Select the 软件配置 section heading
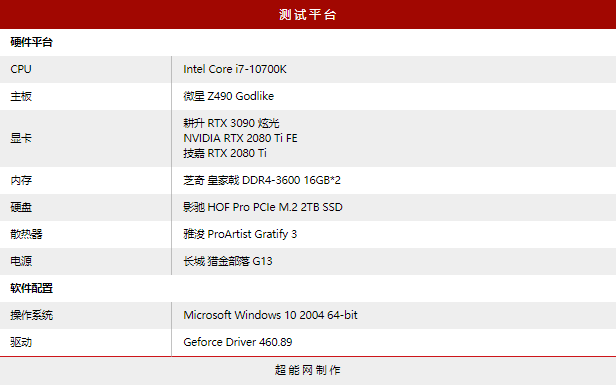This screenshot has width=616, height=388. point(31,288)
